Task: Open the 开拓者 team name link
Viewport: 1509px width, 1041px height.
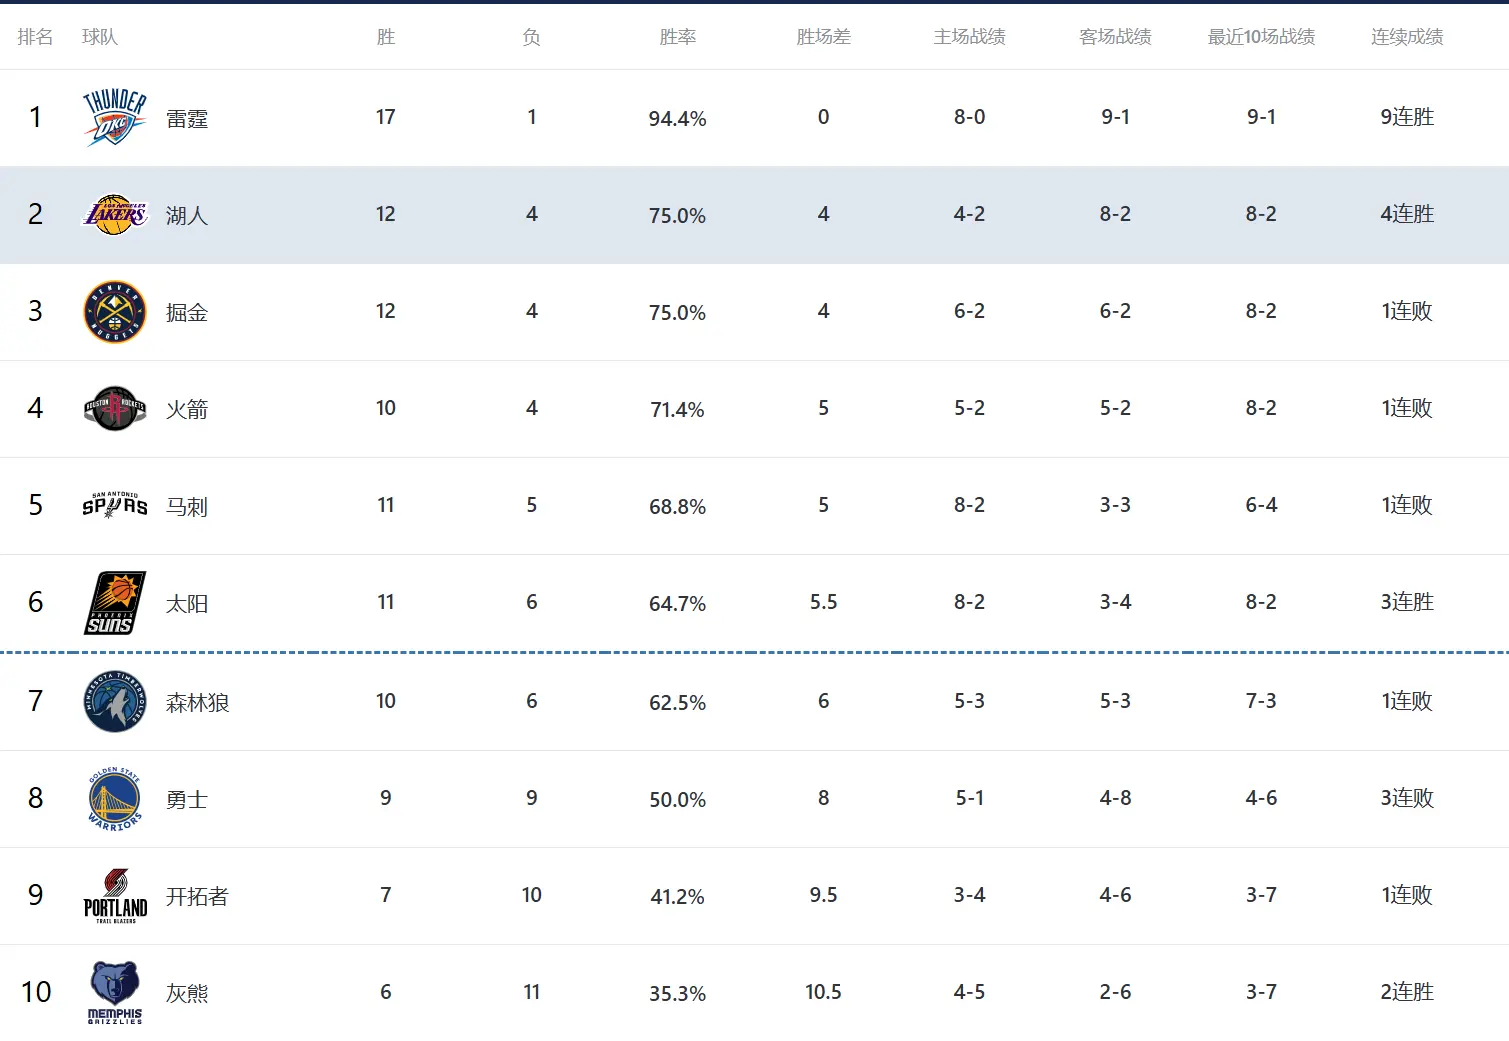Action: 197,897
